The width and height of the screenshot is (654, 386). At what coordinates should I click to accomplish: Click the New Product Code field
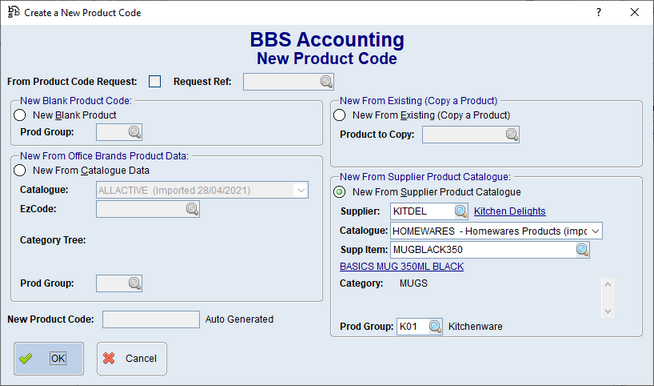click(151, 319)
